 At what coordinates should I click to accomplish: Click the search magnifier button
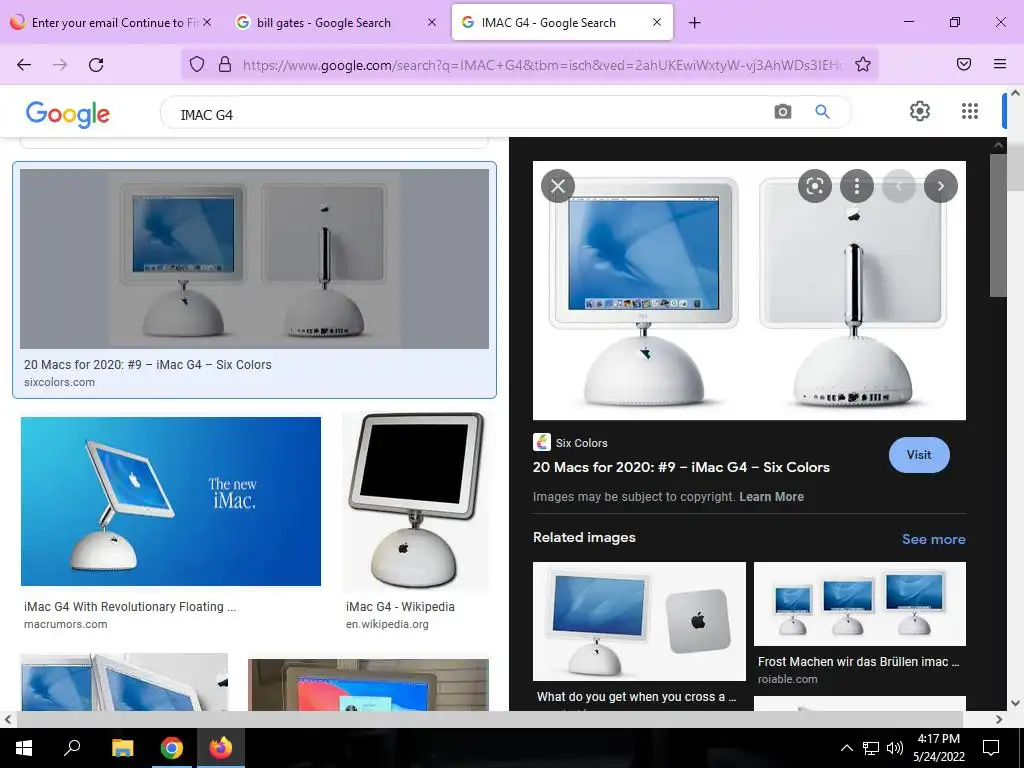click(x=822, y=112)
